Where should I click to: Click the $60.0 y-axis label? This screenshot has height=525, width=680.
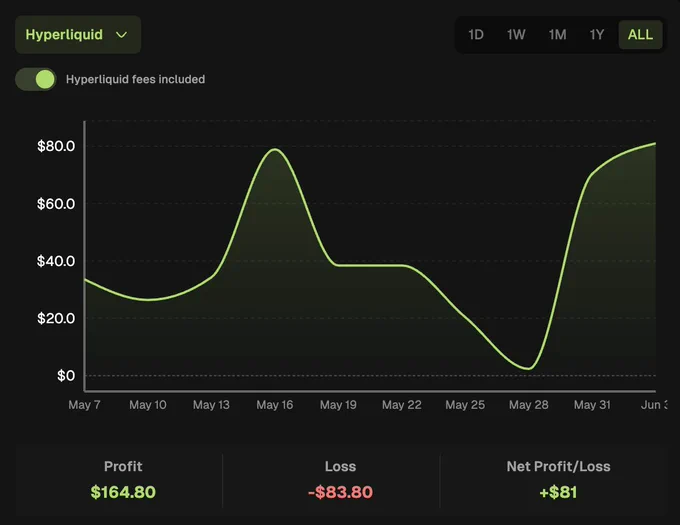coord(56,204)
